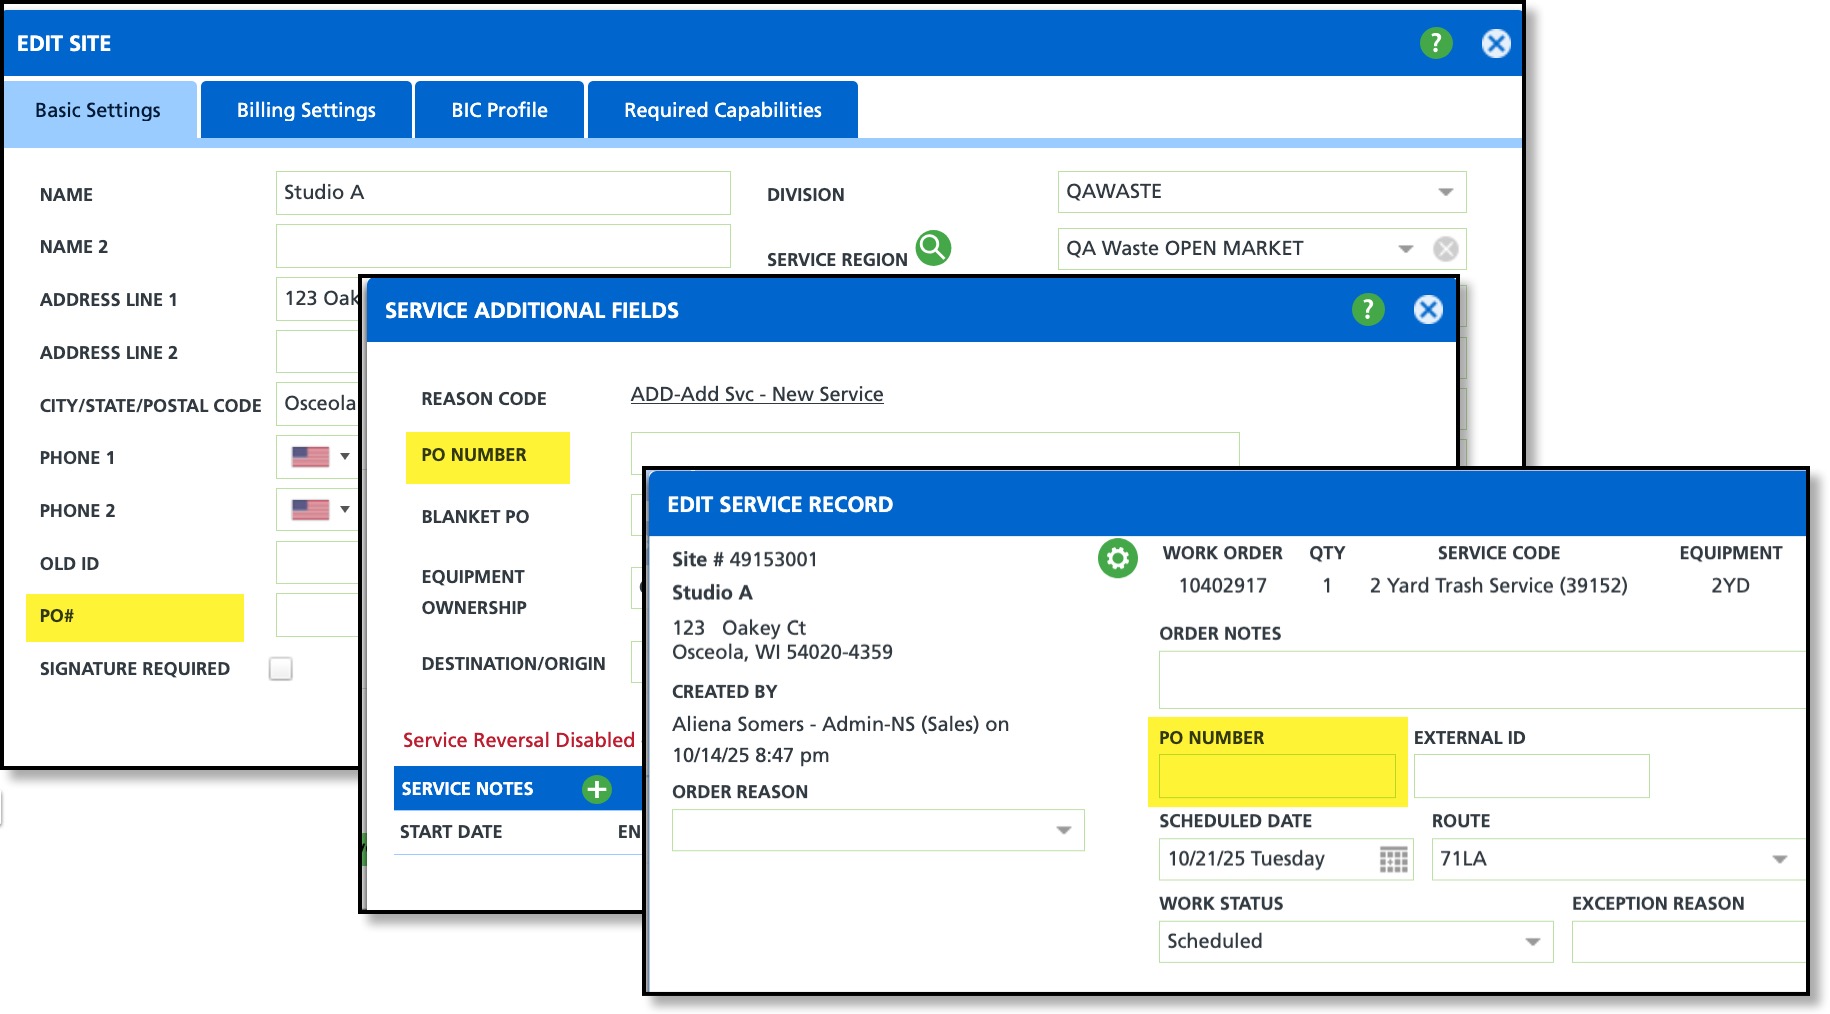Search service region with magnifier icon
This screenshot has height=1014, width=1830.
click(x=933, y=247)
